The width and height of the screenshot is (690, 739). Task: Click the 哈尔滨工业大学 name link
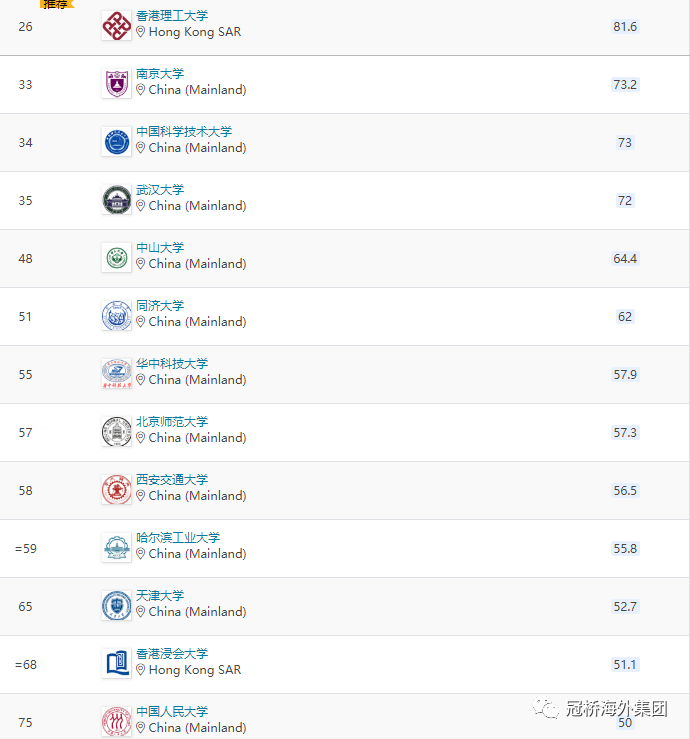click(178, 537)
